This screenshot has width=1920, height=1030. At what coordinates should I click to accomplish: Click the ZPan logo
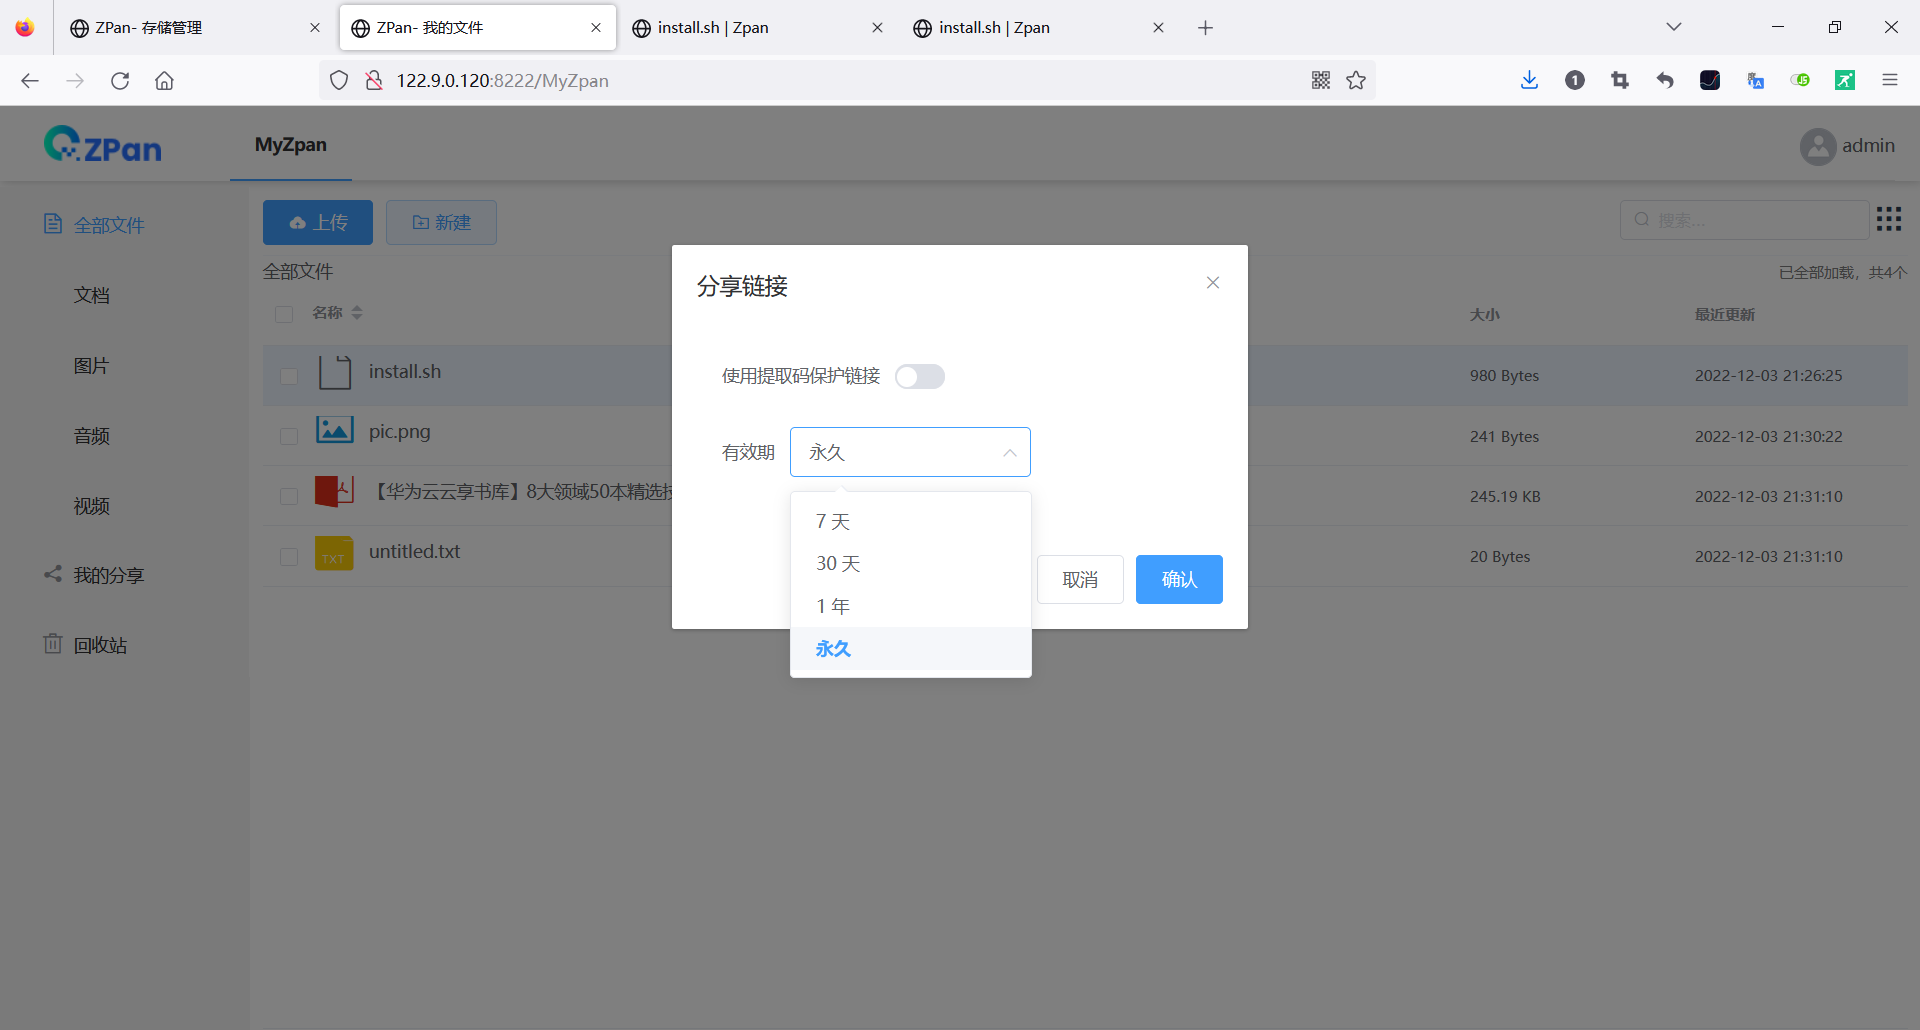pyautogui.click(x=102, y=143)
